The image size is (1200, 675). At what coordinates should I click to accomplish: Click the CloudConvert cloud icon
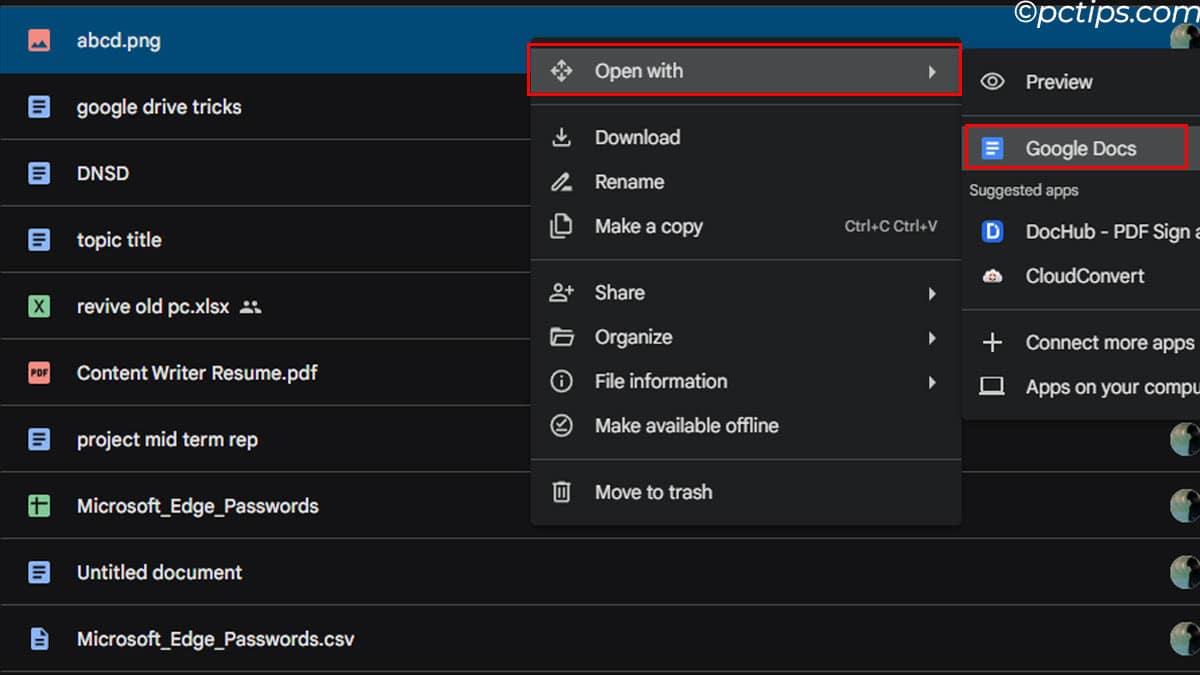[992, 276]
